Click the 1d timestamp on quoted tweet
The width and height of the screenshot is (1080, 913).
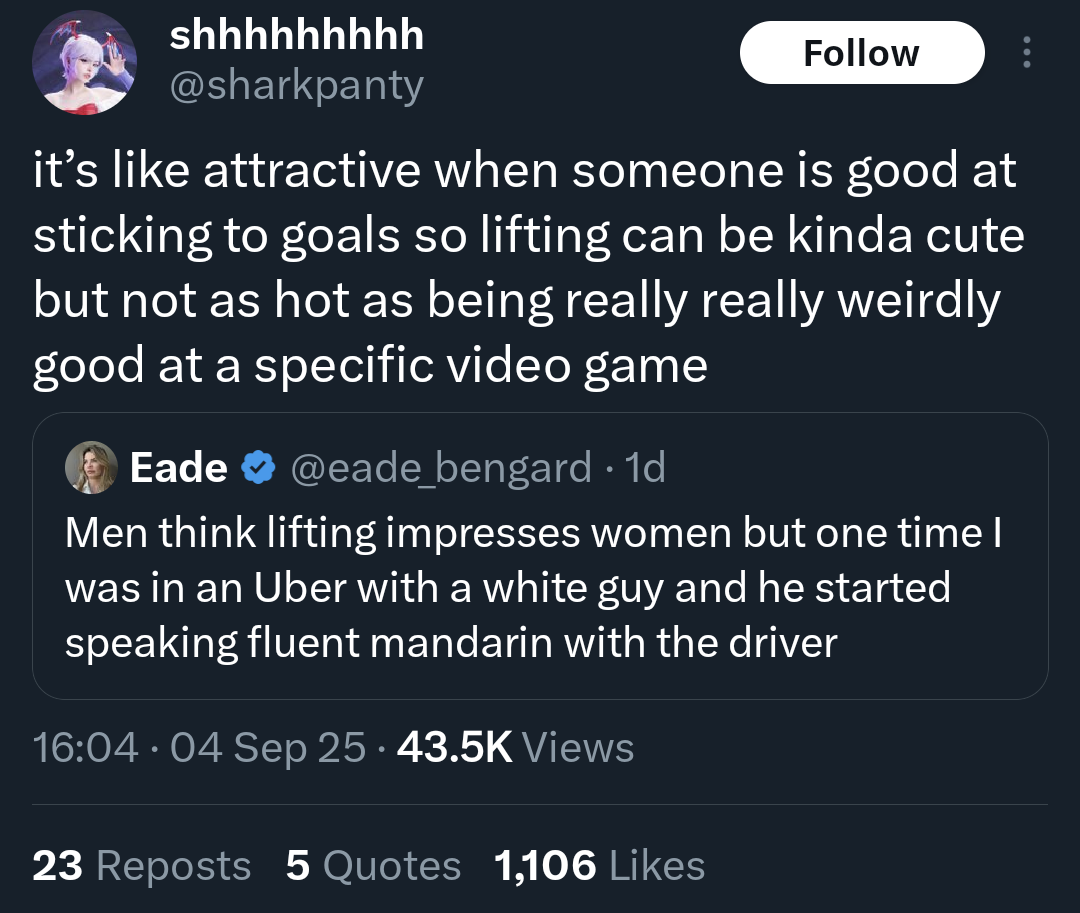click(645, 468)
